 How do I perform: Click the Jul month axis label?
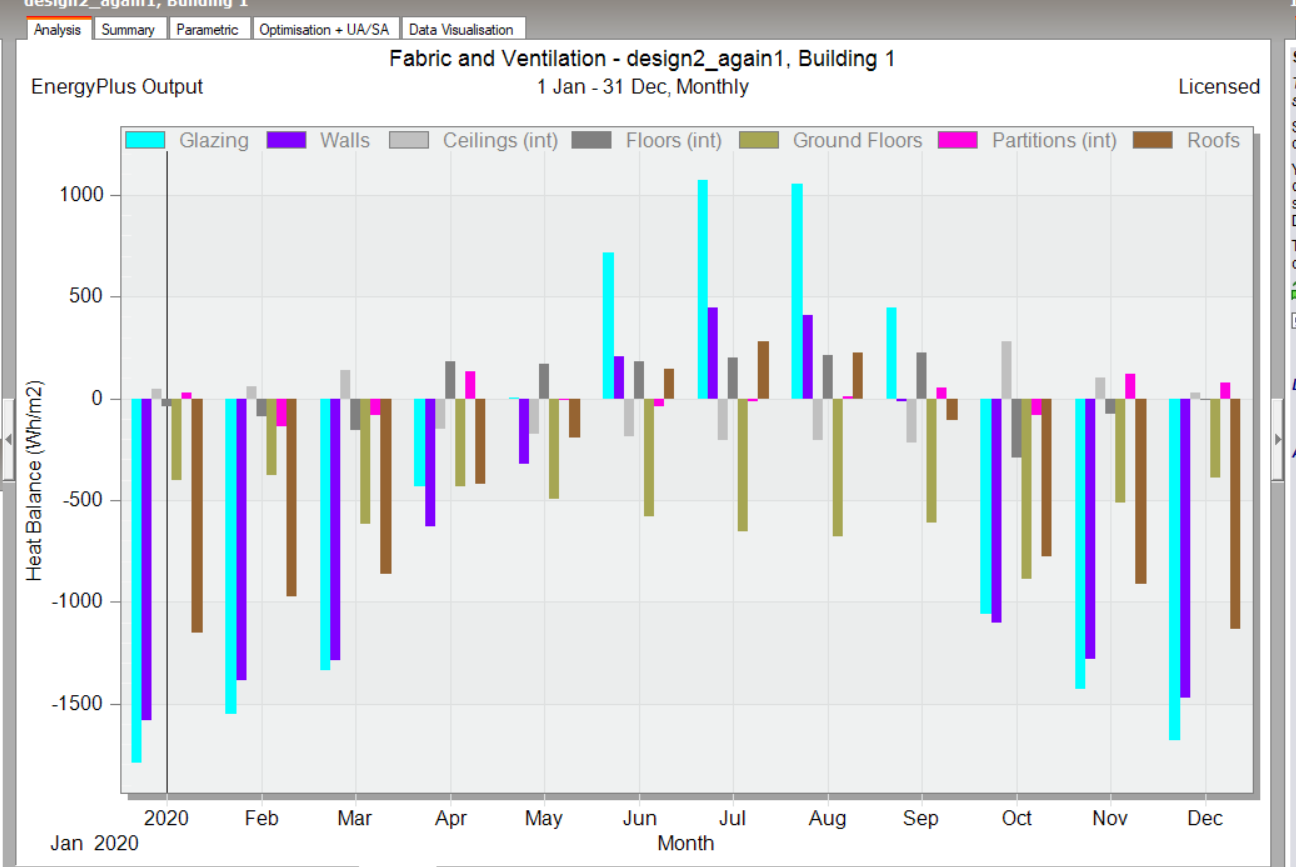(732, 818)
